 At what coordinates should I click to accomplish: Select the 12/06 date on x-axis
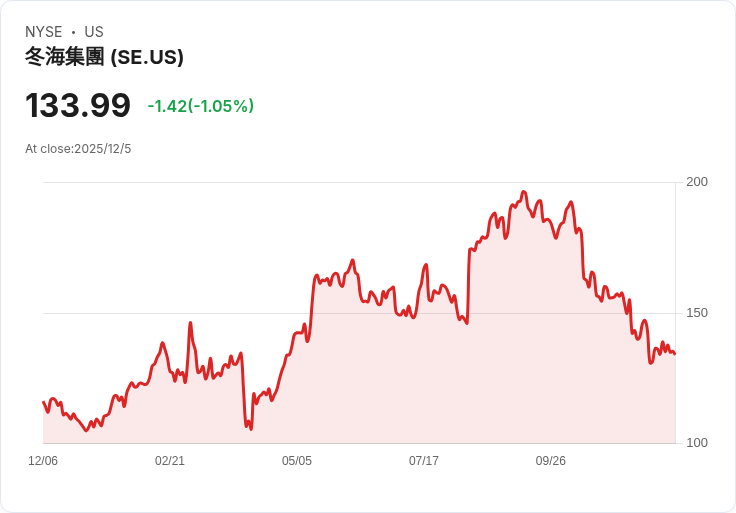[43, 461]
